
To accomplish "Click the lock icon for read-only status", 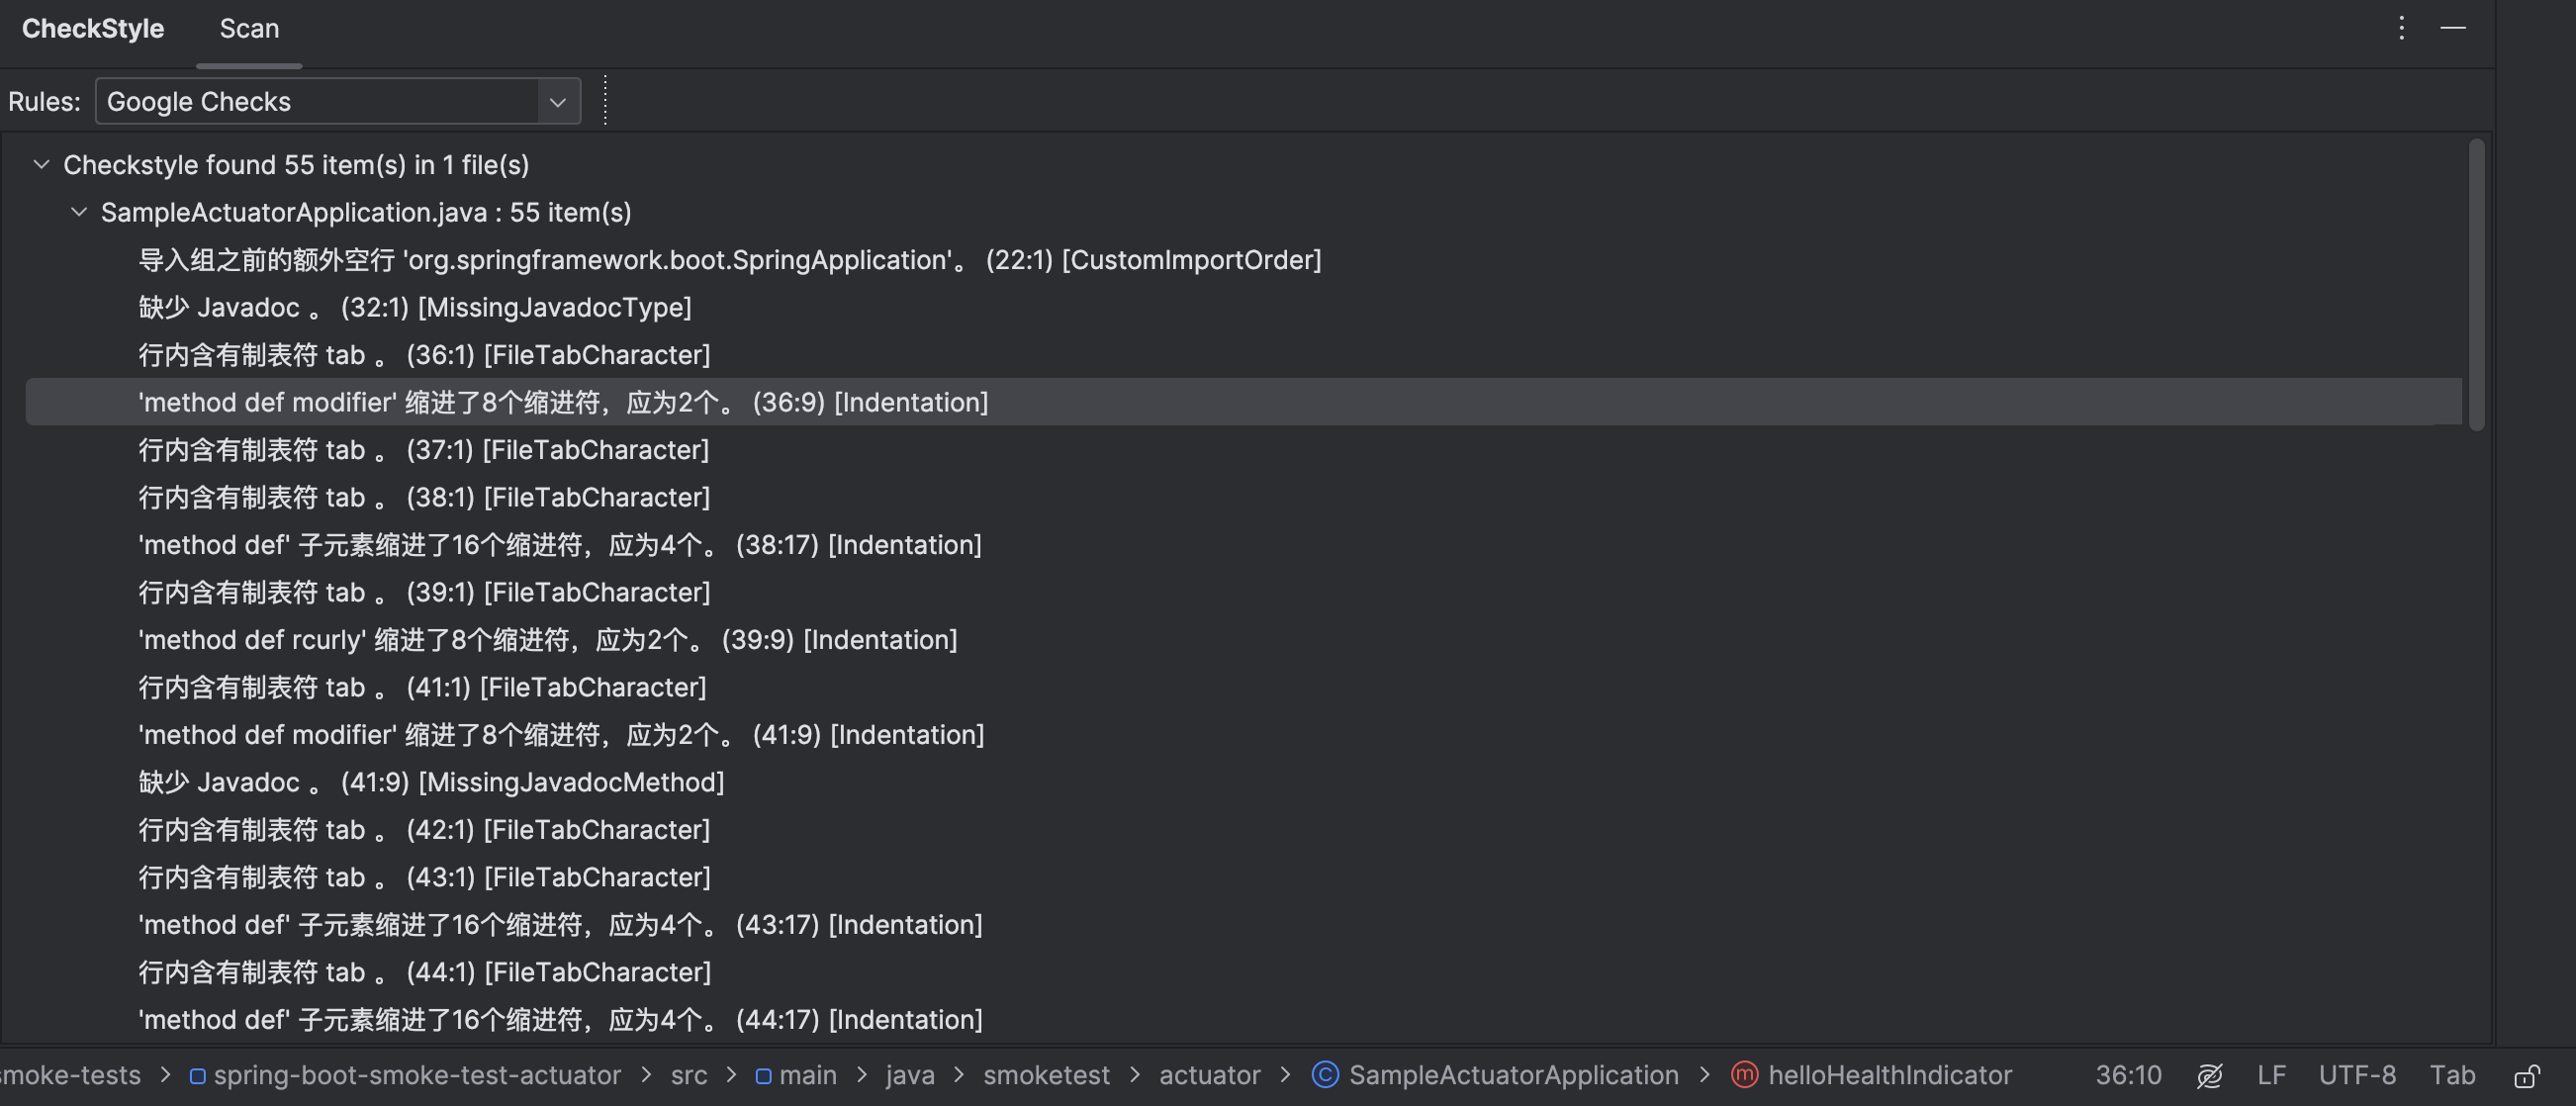I will [2527, 1076].
